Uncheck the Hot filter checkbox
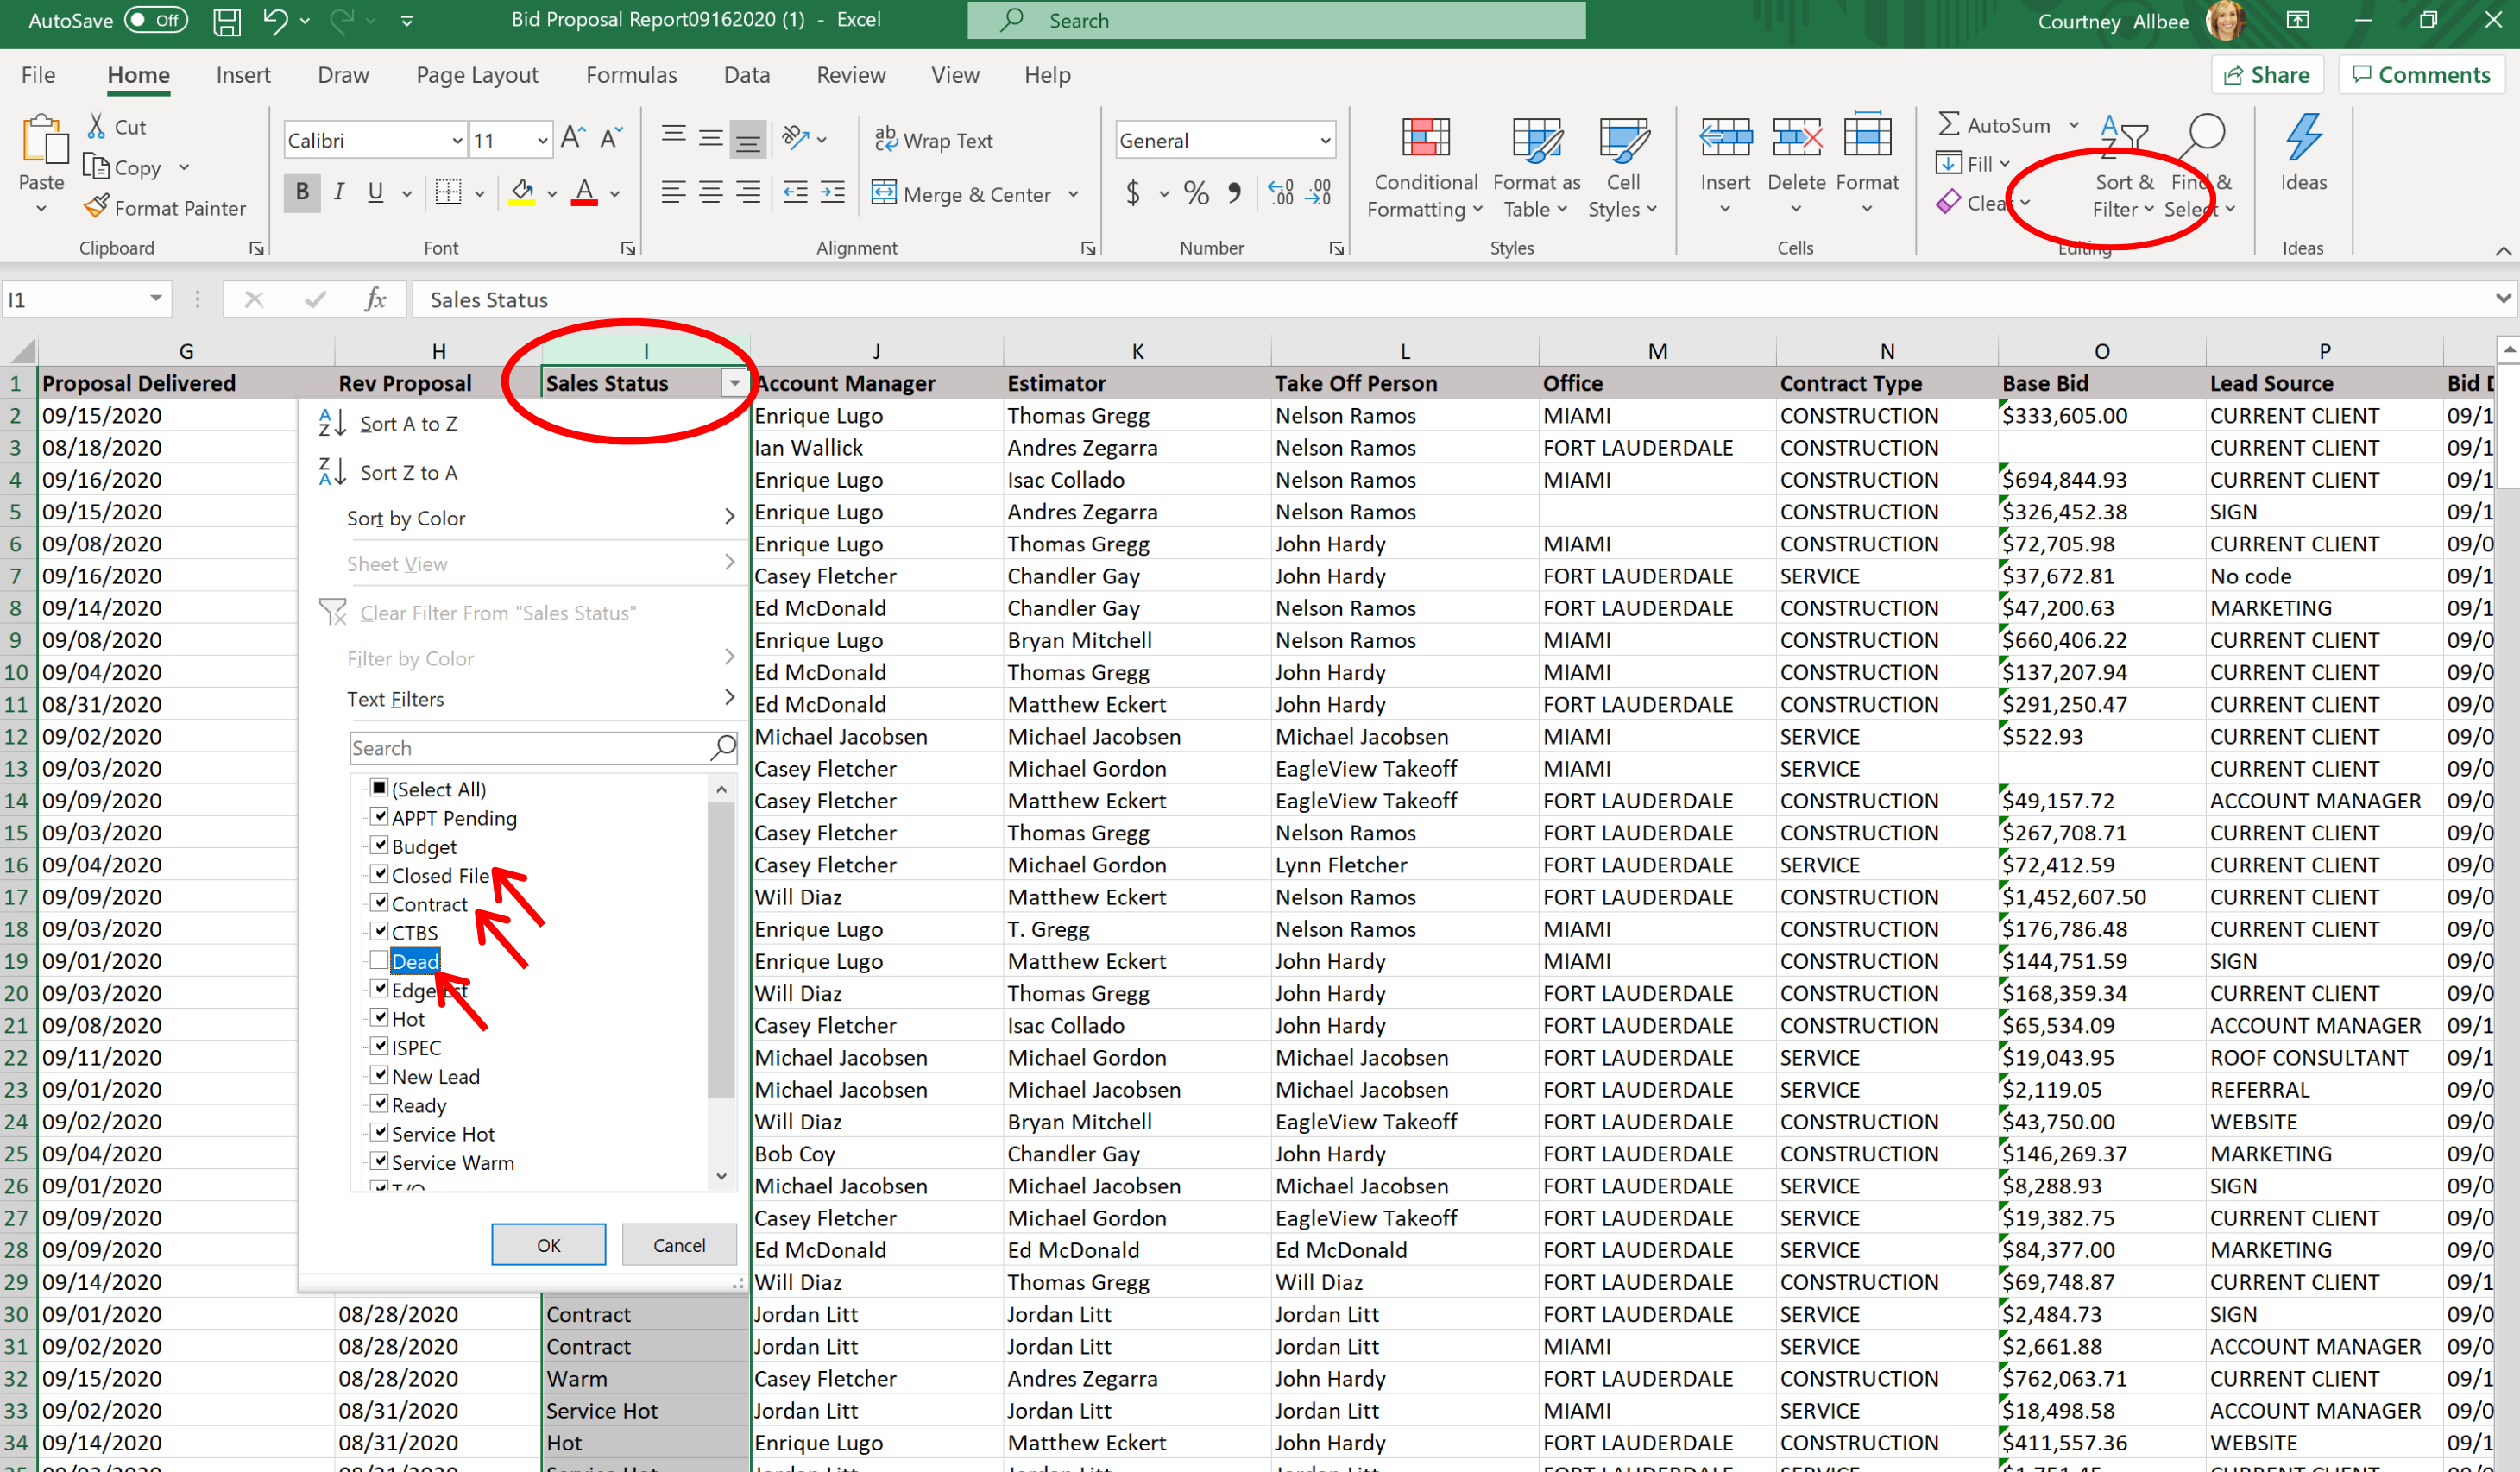 tap(379, 1018)
